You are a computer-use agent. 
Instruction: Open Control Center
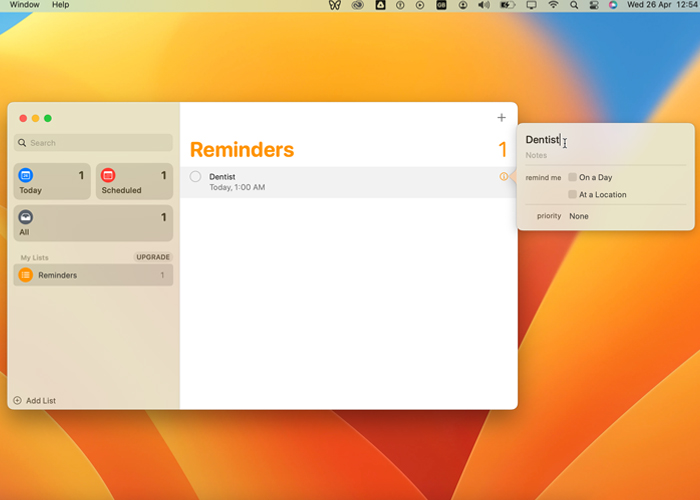click(594, 5)
